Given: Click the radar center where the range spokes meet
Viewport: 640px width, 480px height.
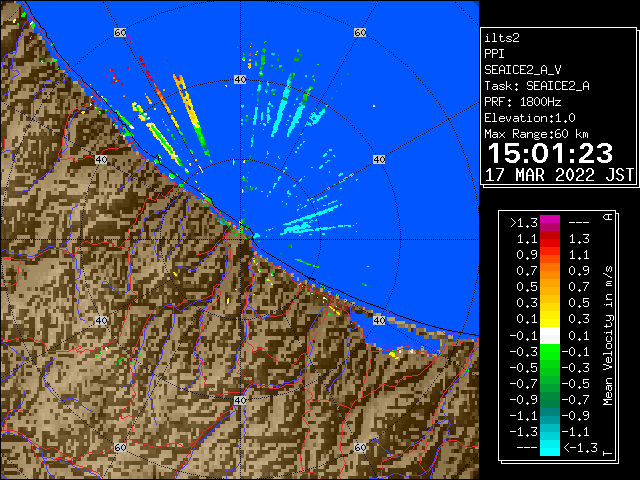Looking at the screenshot, I should 240,240.
